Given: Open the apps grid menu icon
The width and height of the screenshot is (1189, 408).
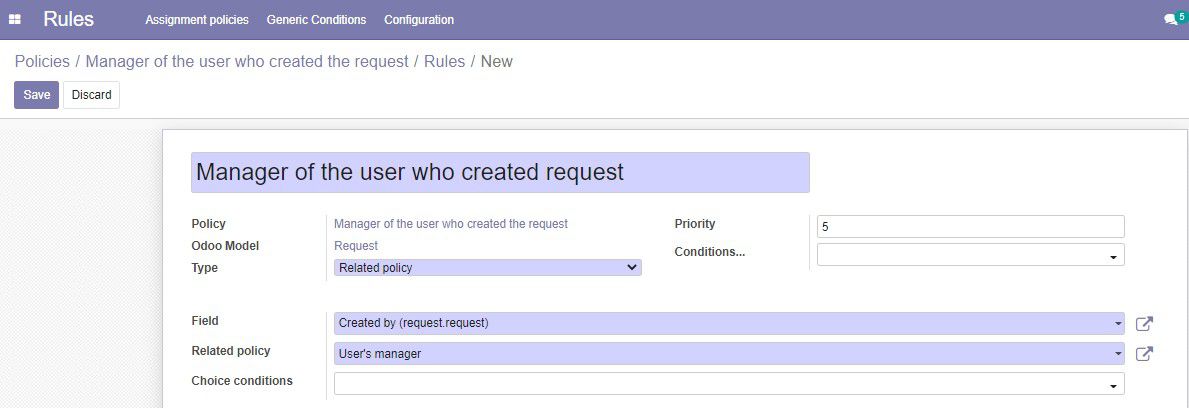Looking at the screenshot, I should coord(14,20).
